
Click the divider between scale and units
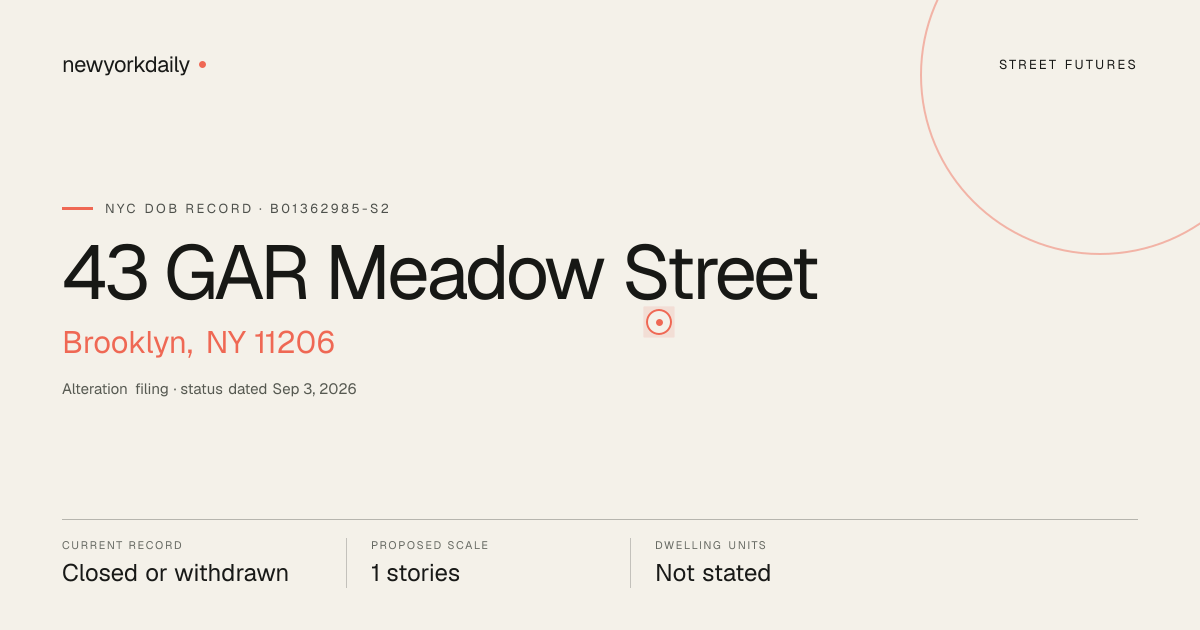point(630,563)
